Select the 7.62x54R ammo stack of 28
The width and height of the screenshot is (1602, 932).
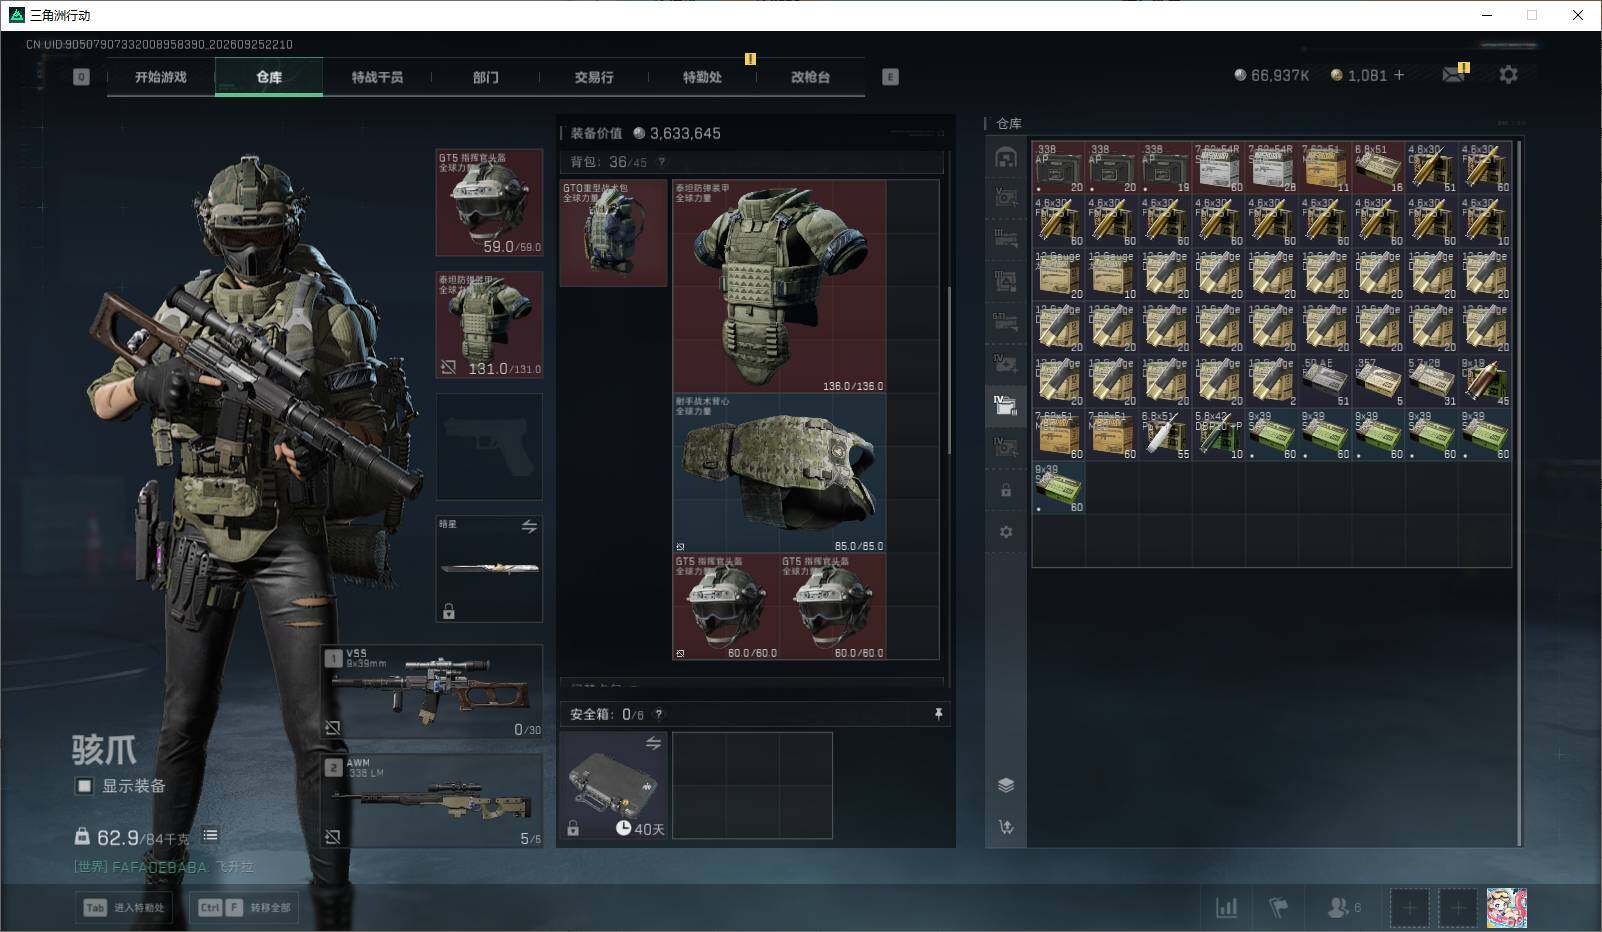(x=1272, y=167)
